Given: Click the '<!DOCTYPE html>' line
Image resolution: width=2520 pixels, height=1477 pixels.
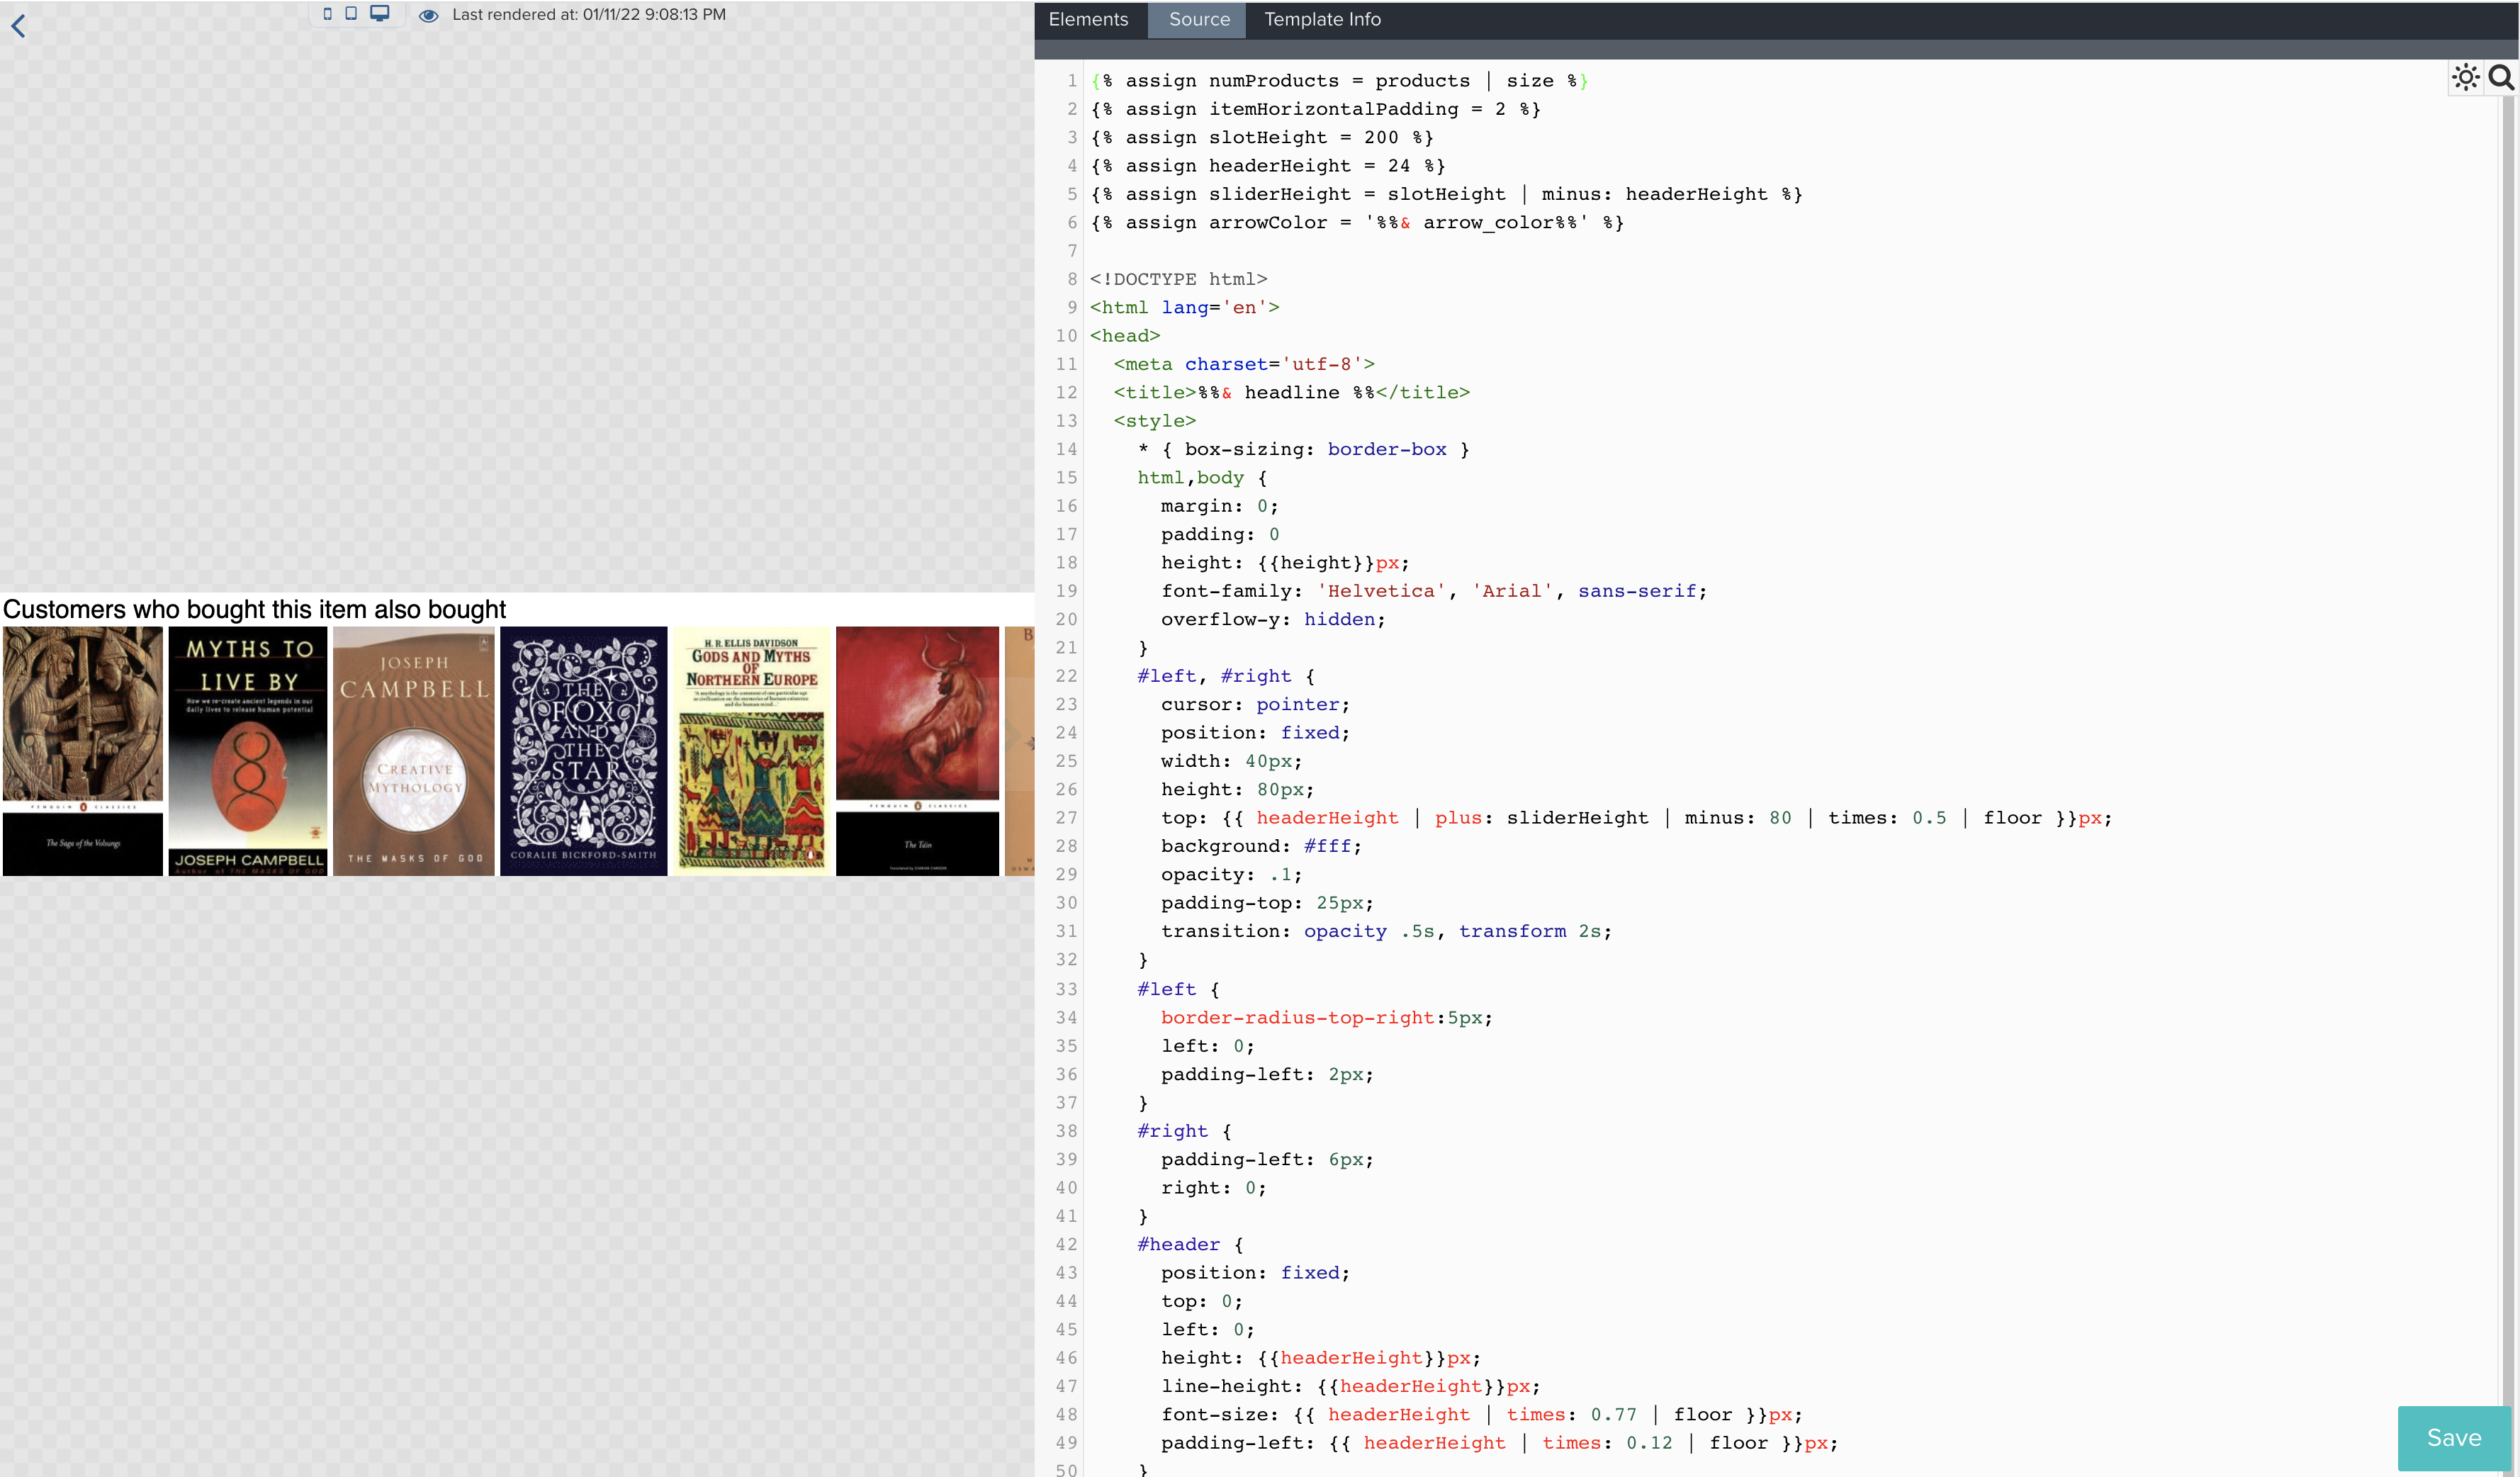Looking at the screenshot, I should [x=1179, y=279].
